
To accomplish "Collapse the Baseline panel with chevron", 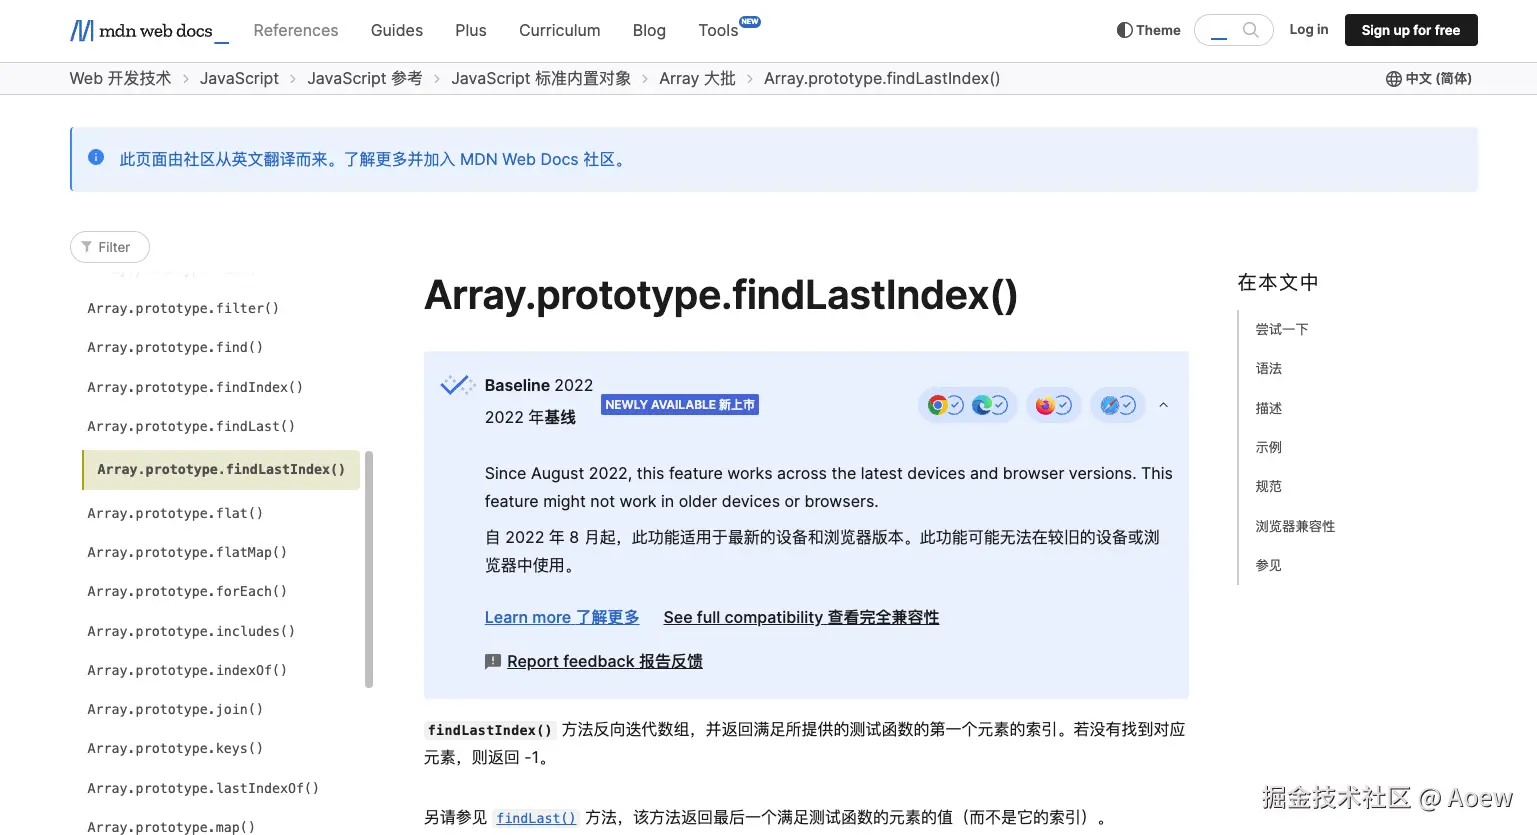I will pyautogui.click(x=1163, y=405).
